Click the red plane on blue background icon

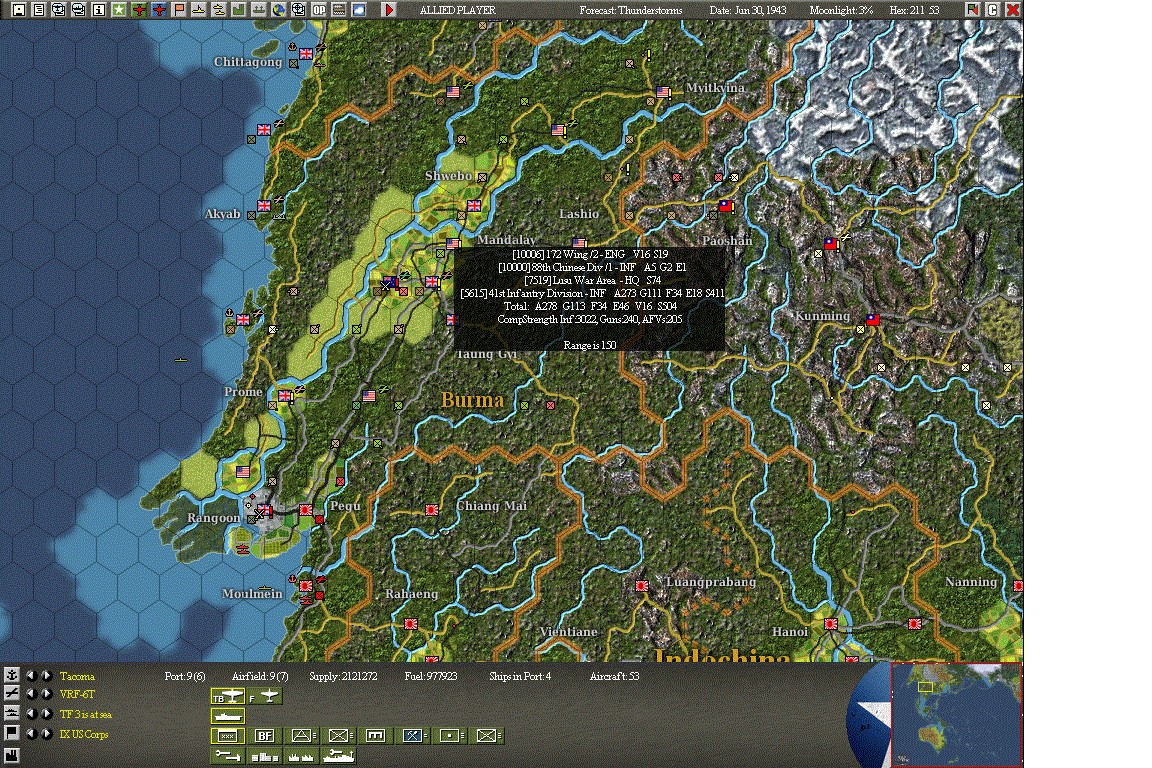click(x=159, y=10)
